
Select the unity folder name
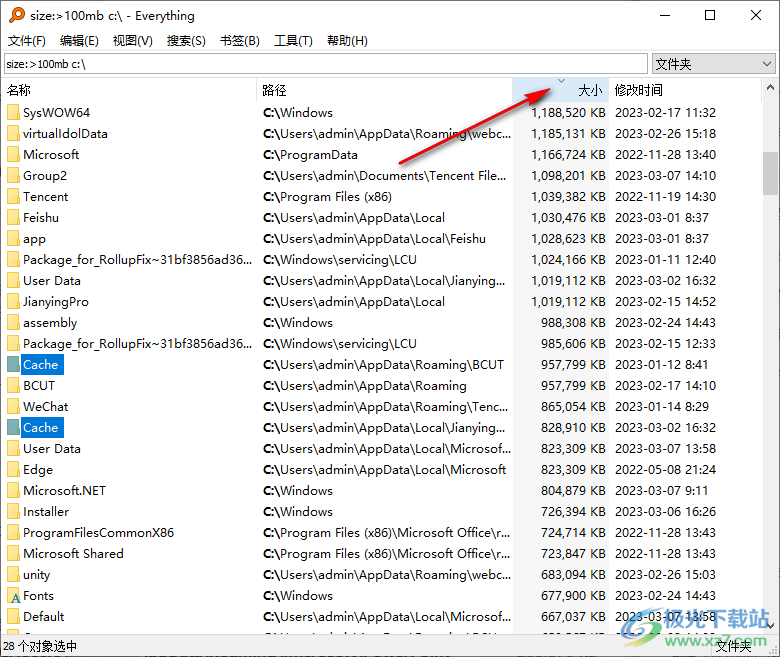36,574
